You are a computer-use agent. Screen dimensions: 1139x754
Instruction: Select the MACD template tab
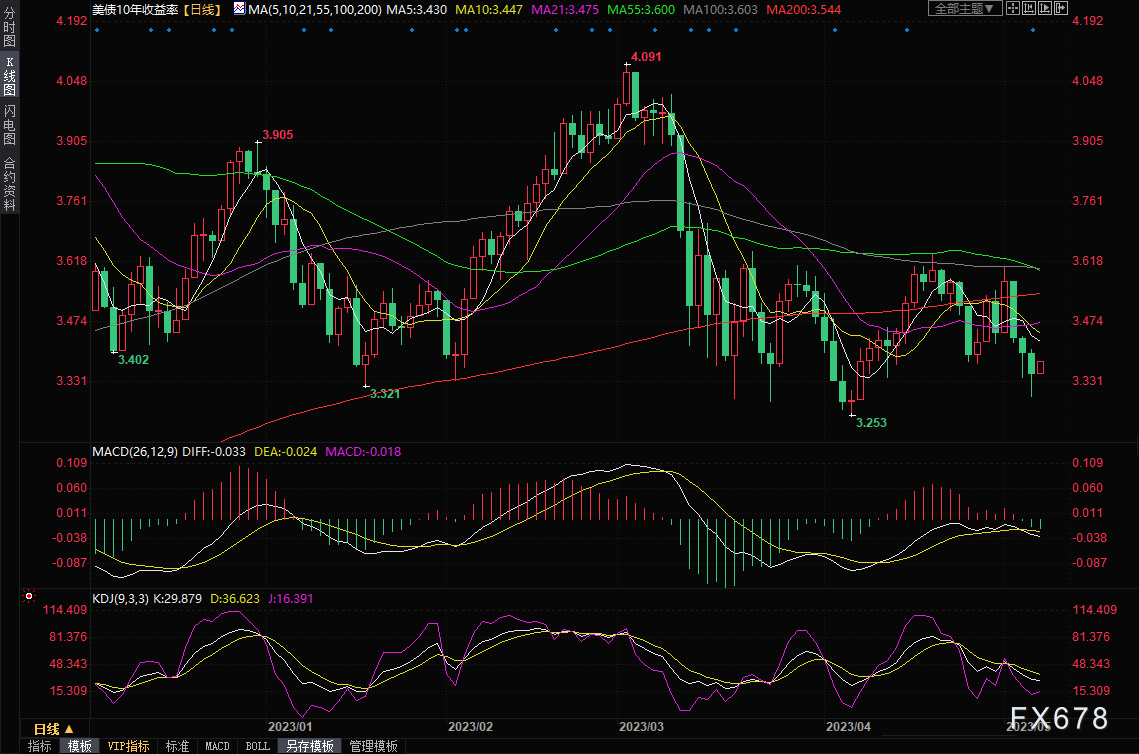click(217, 746)
